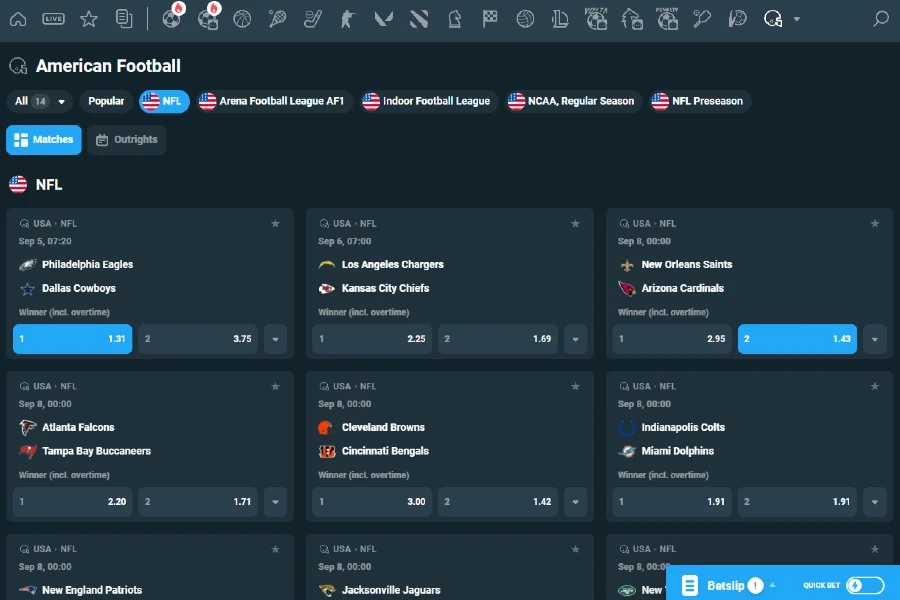This screenshot has height=600, width=900.
Task: Expand more markets for Saints vs Cardinals
Action: pos(874,339)
